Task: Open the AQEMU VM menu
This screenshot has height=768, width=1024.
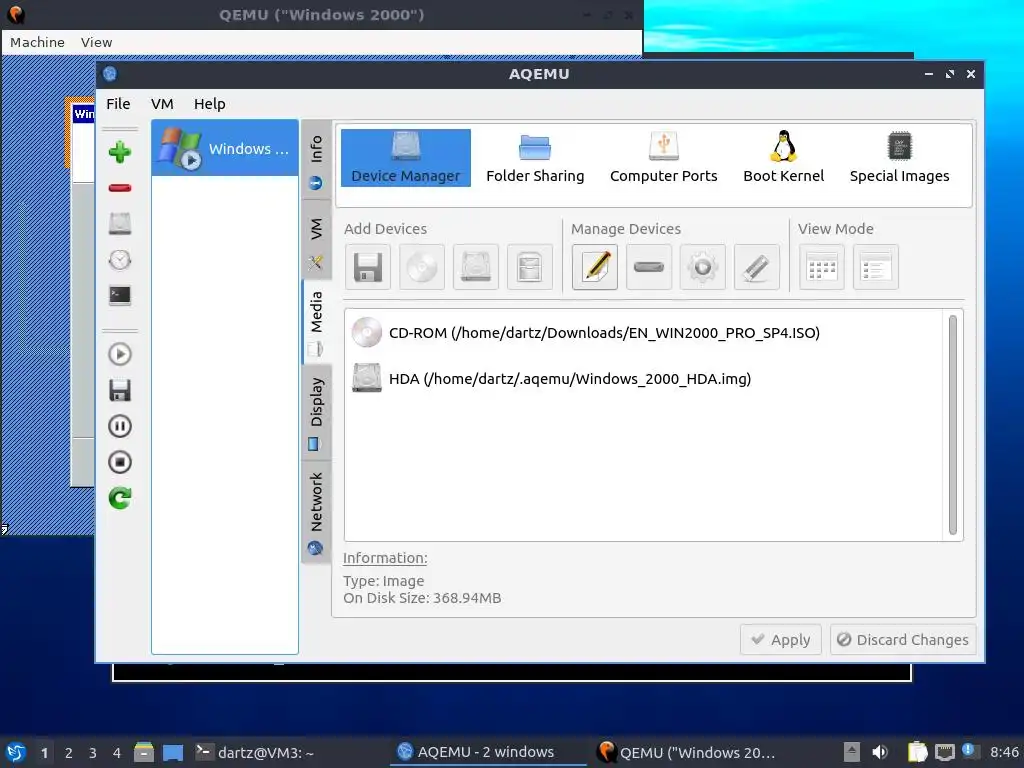Action: pyautogui.click(x=162, y=104)
